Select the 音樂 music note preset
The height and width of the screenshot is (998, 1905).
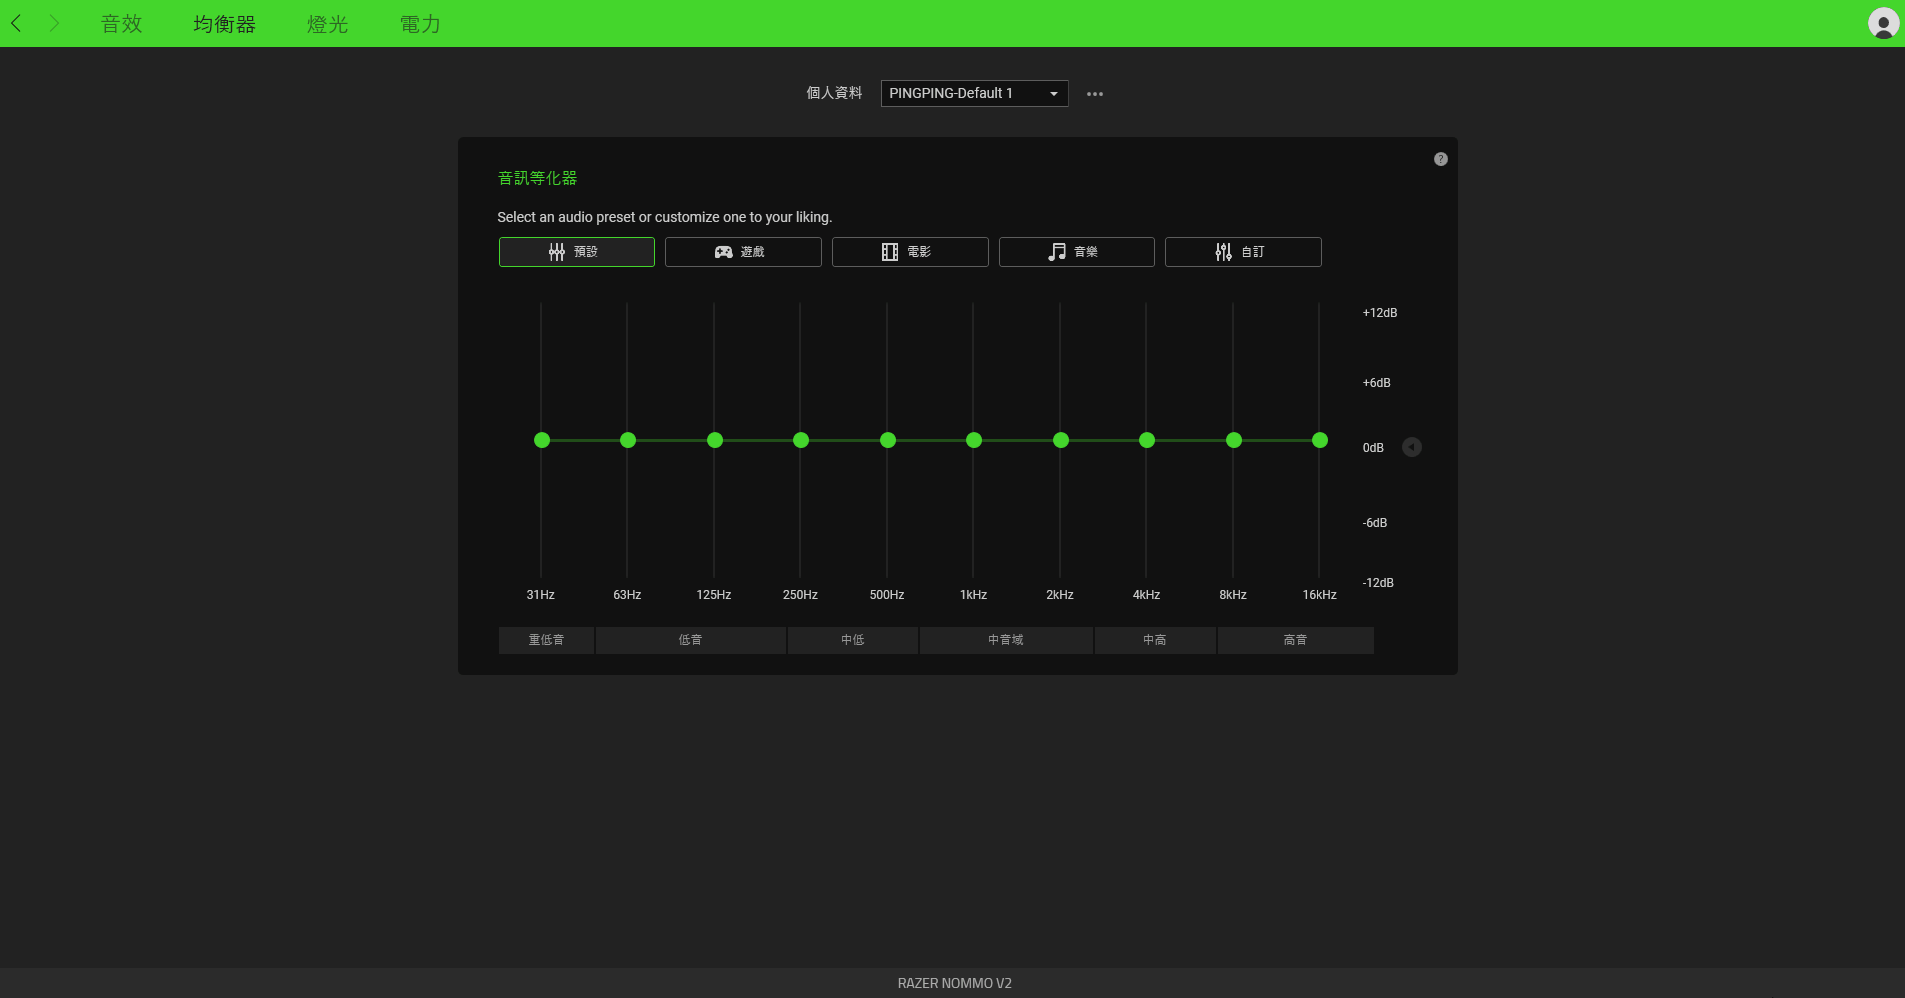pos(1076,252)
